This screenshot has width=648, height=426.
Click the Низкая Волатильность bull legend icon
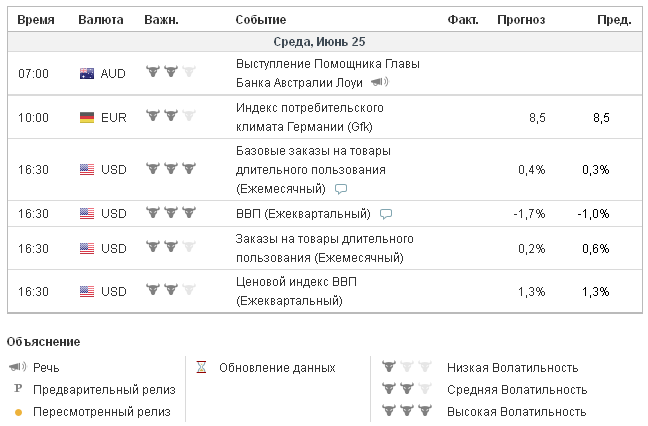point(406,367)
